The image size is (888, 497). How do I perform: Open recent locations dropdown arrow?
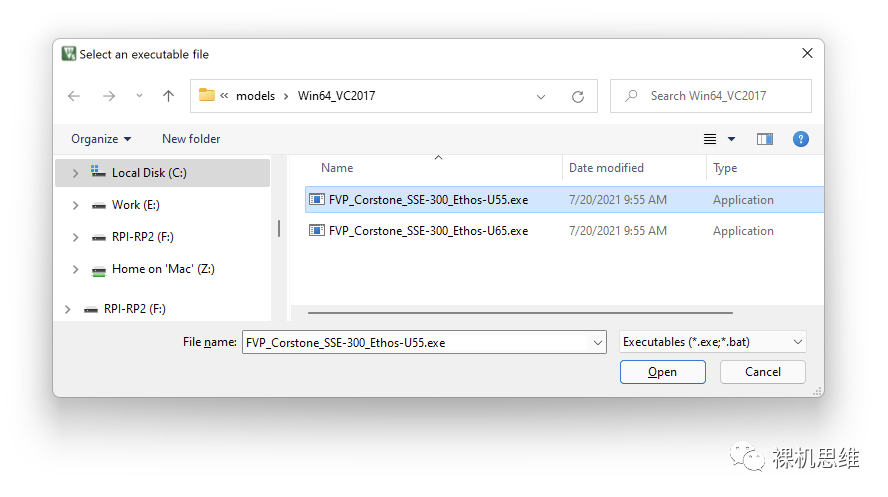coord(139,96)
